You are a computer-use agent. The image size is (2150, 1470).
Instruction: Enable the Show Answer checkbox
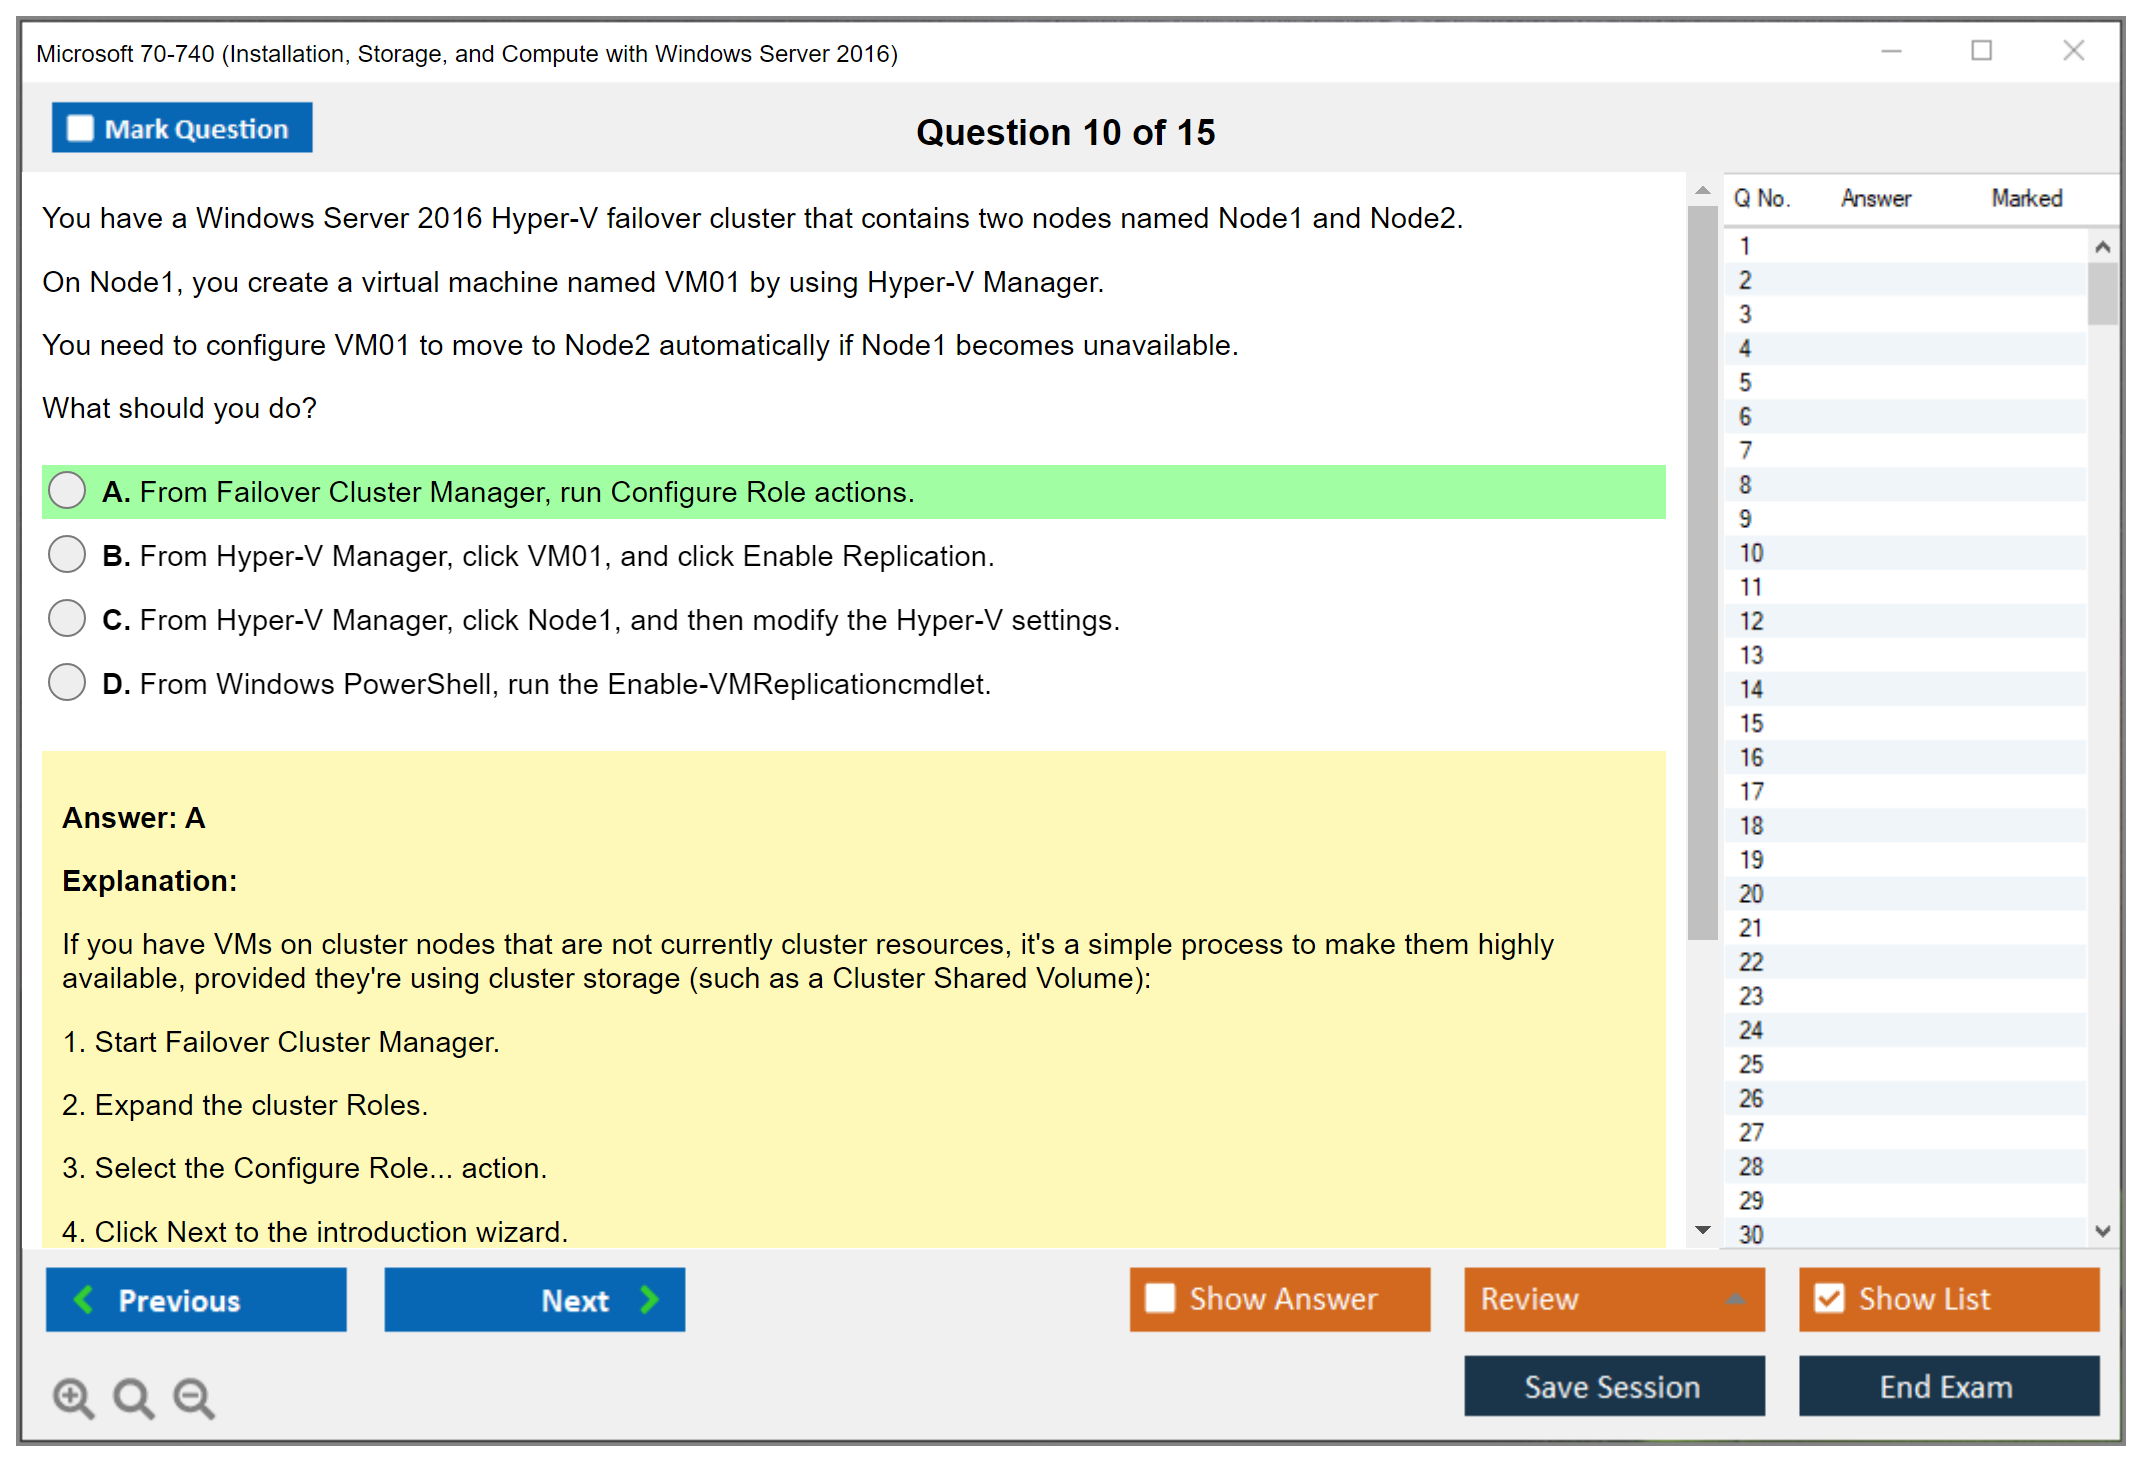pyautogui.click(x=1160, y=1298)
